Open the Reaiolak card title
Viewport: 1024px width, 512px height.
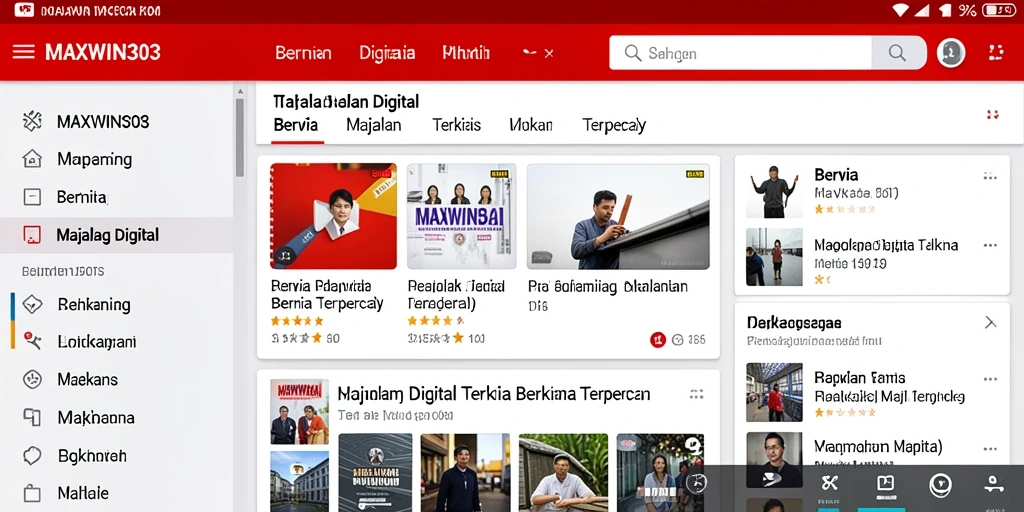pos(456,295)
